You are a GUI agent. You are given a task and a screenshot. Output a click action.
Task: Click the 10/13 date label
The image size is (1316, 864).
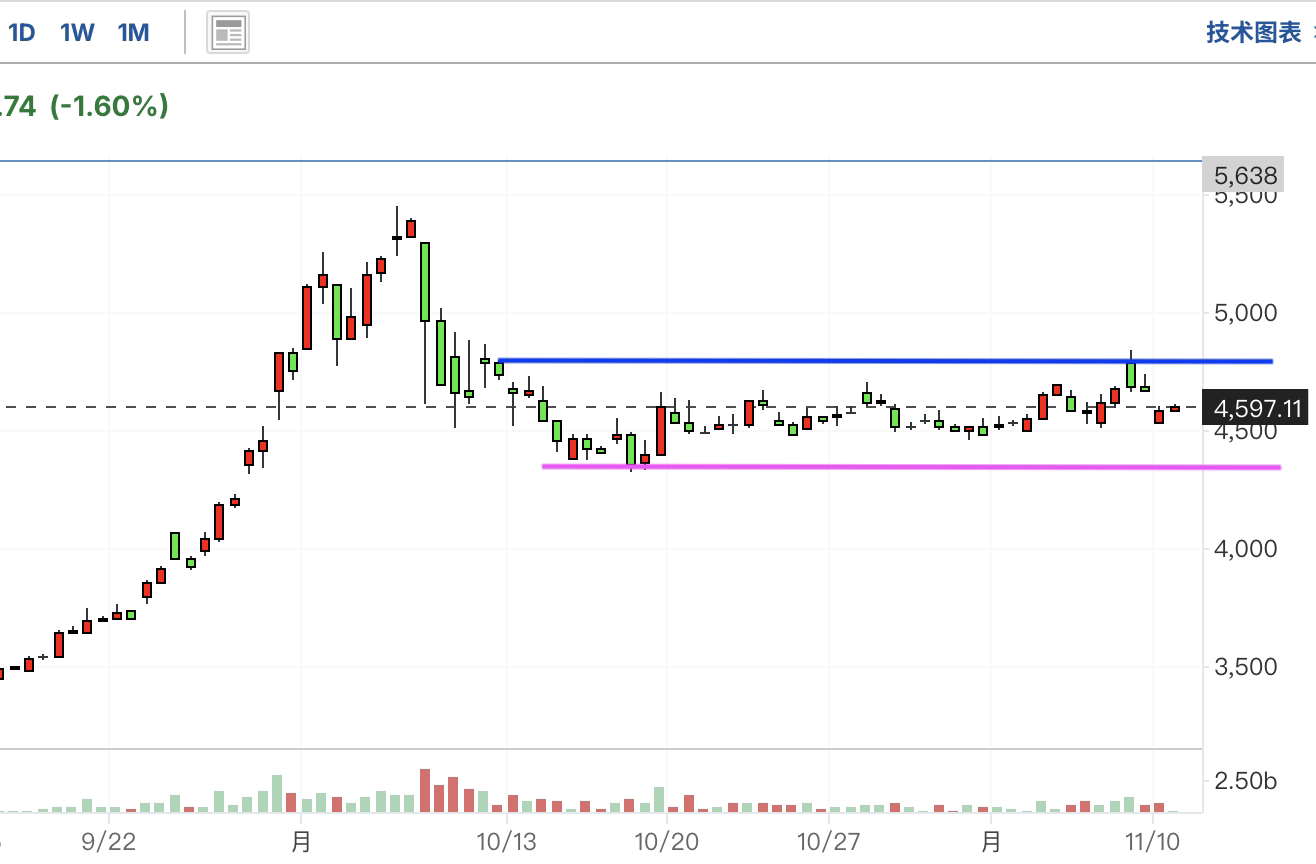click(x=507, y=841)
